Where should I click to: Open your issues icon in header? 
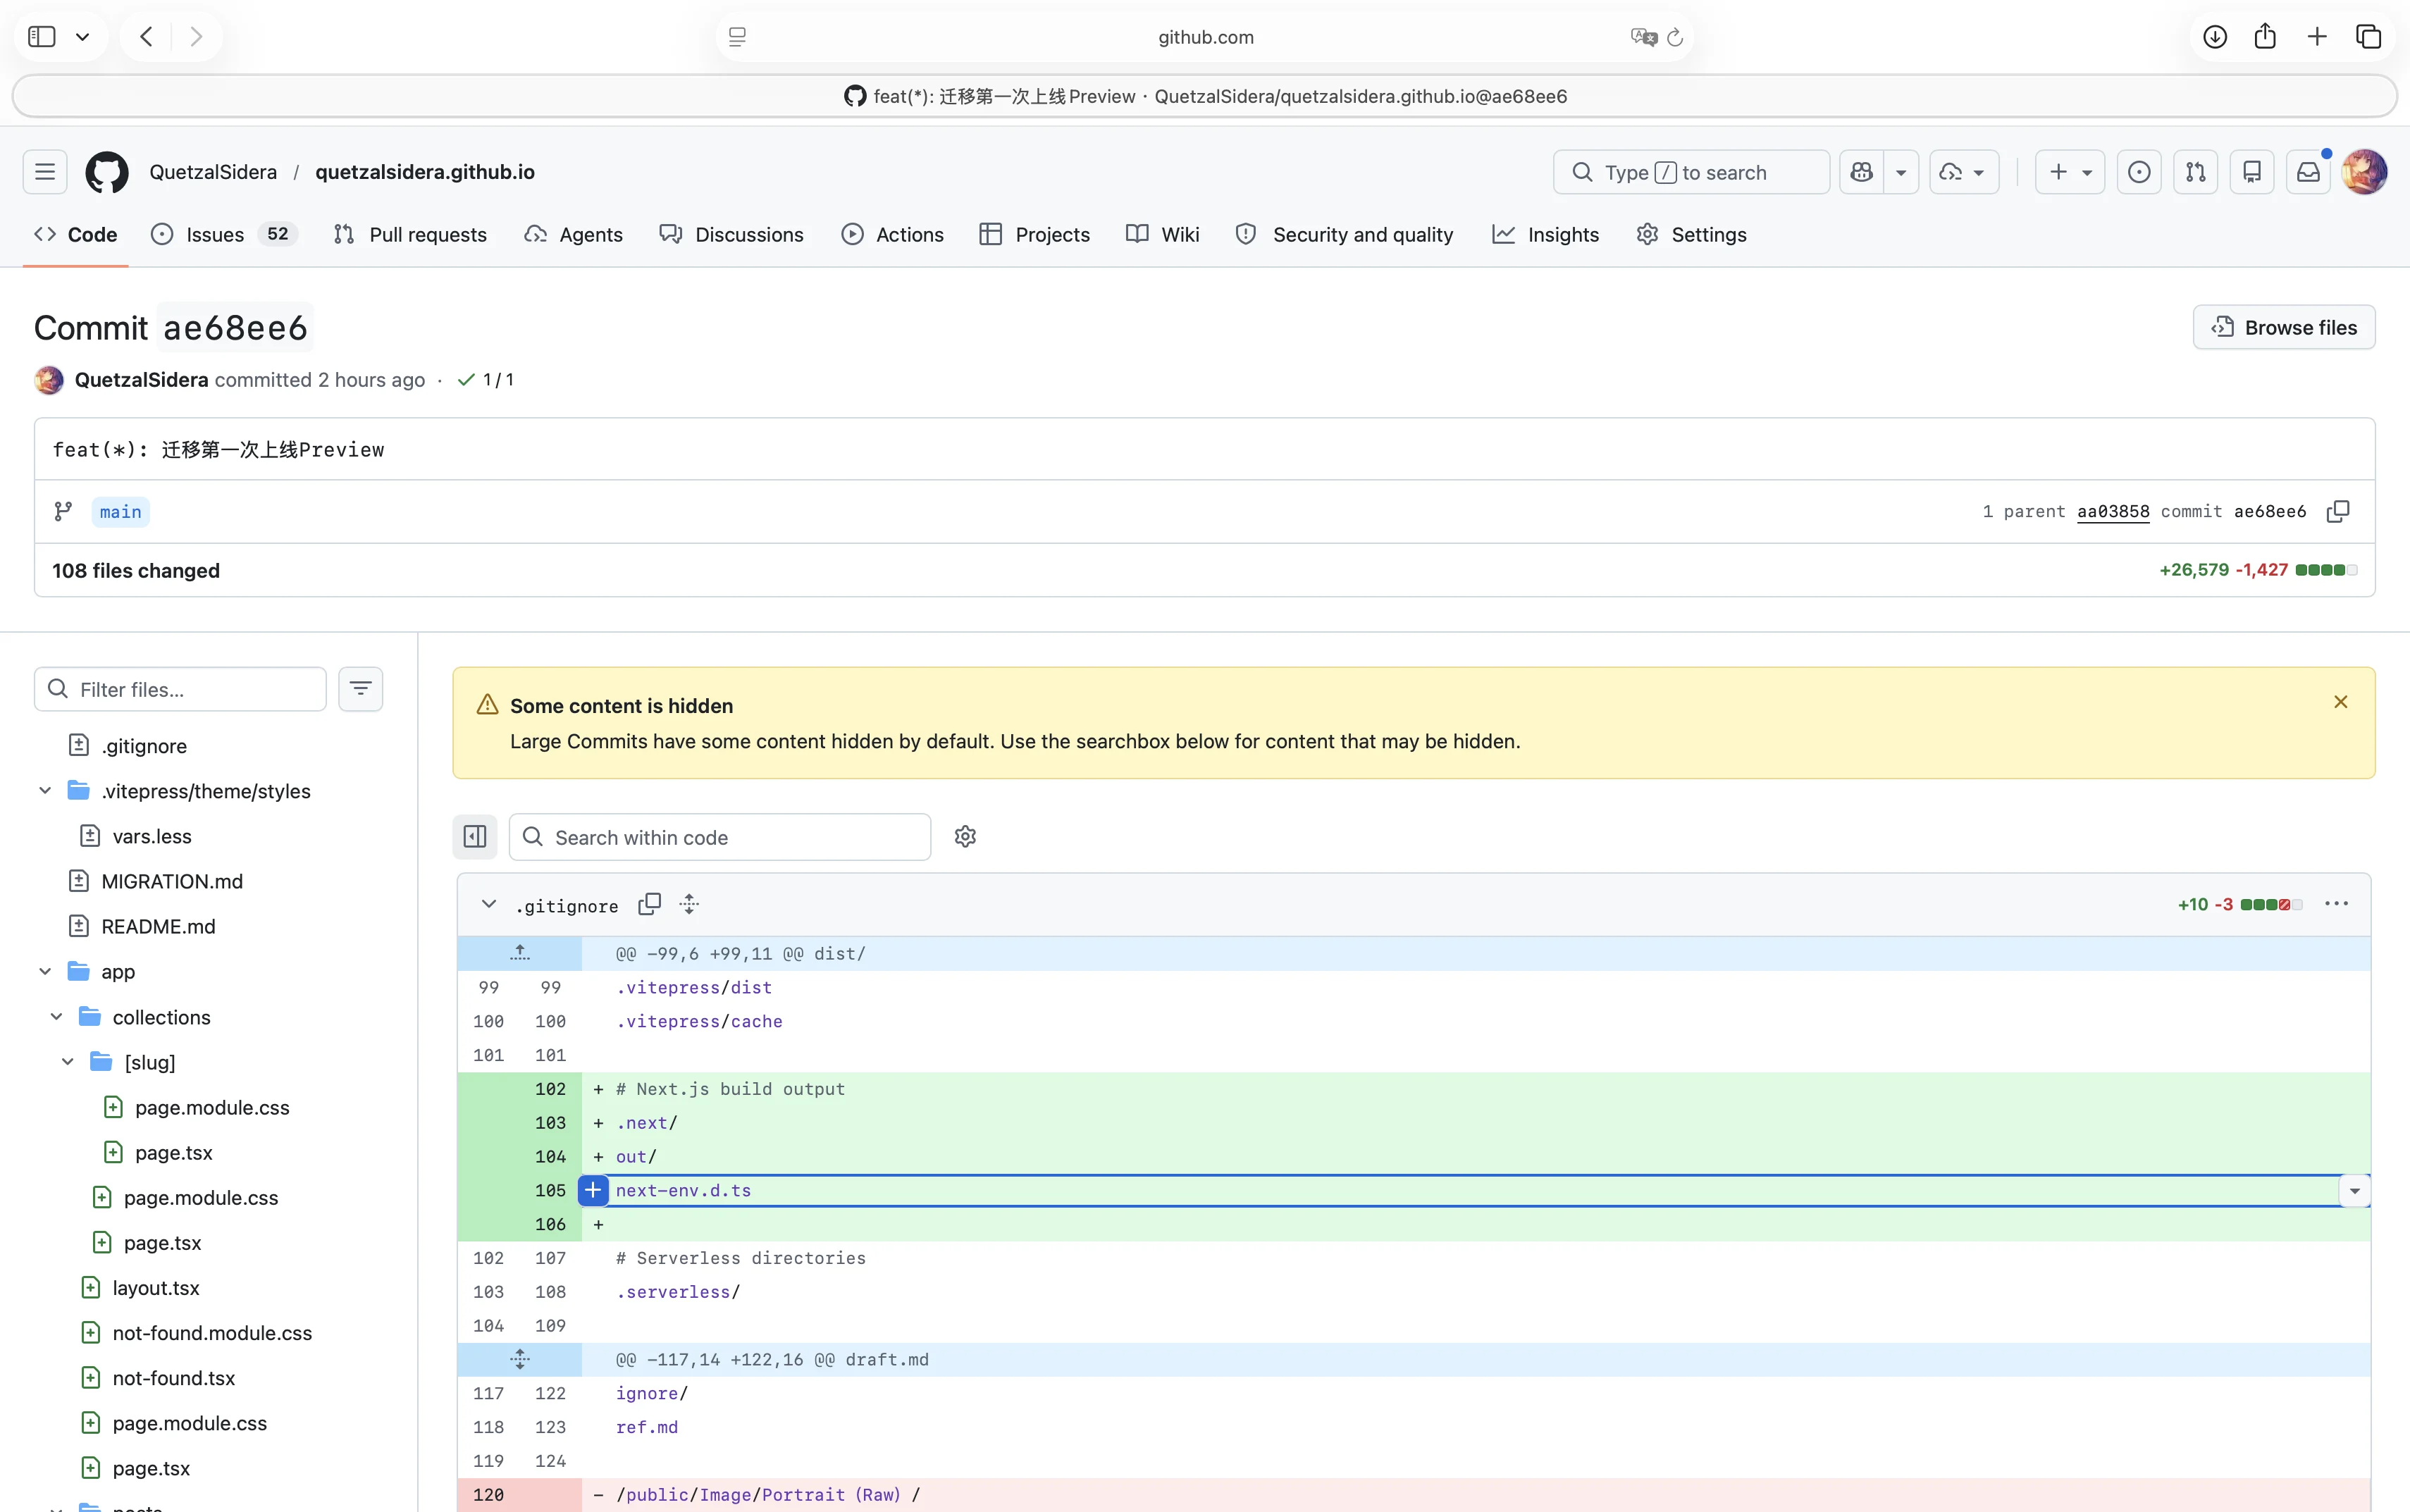tap(2139, 172)
